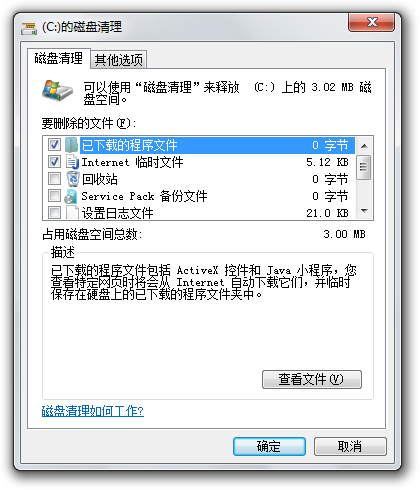
Task: Uncheck the Internet 临时文件 checkbox
Action: [x=54, y=162]
